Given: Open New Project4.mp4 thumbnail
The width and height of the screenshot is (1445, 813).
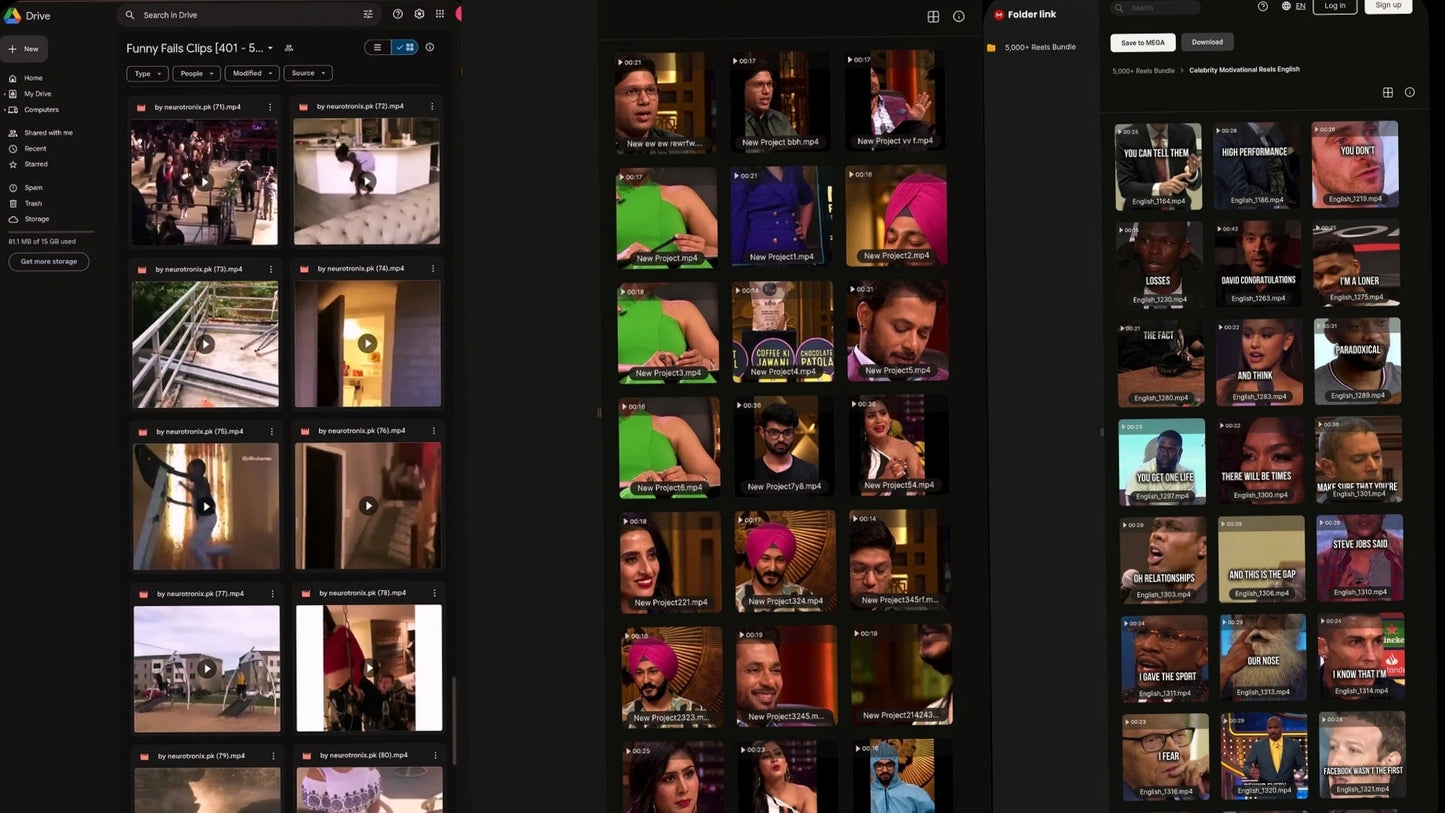Looking at the screenshot, I should tap(783, 331).
